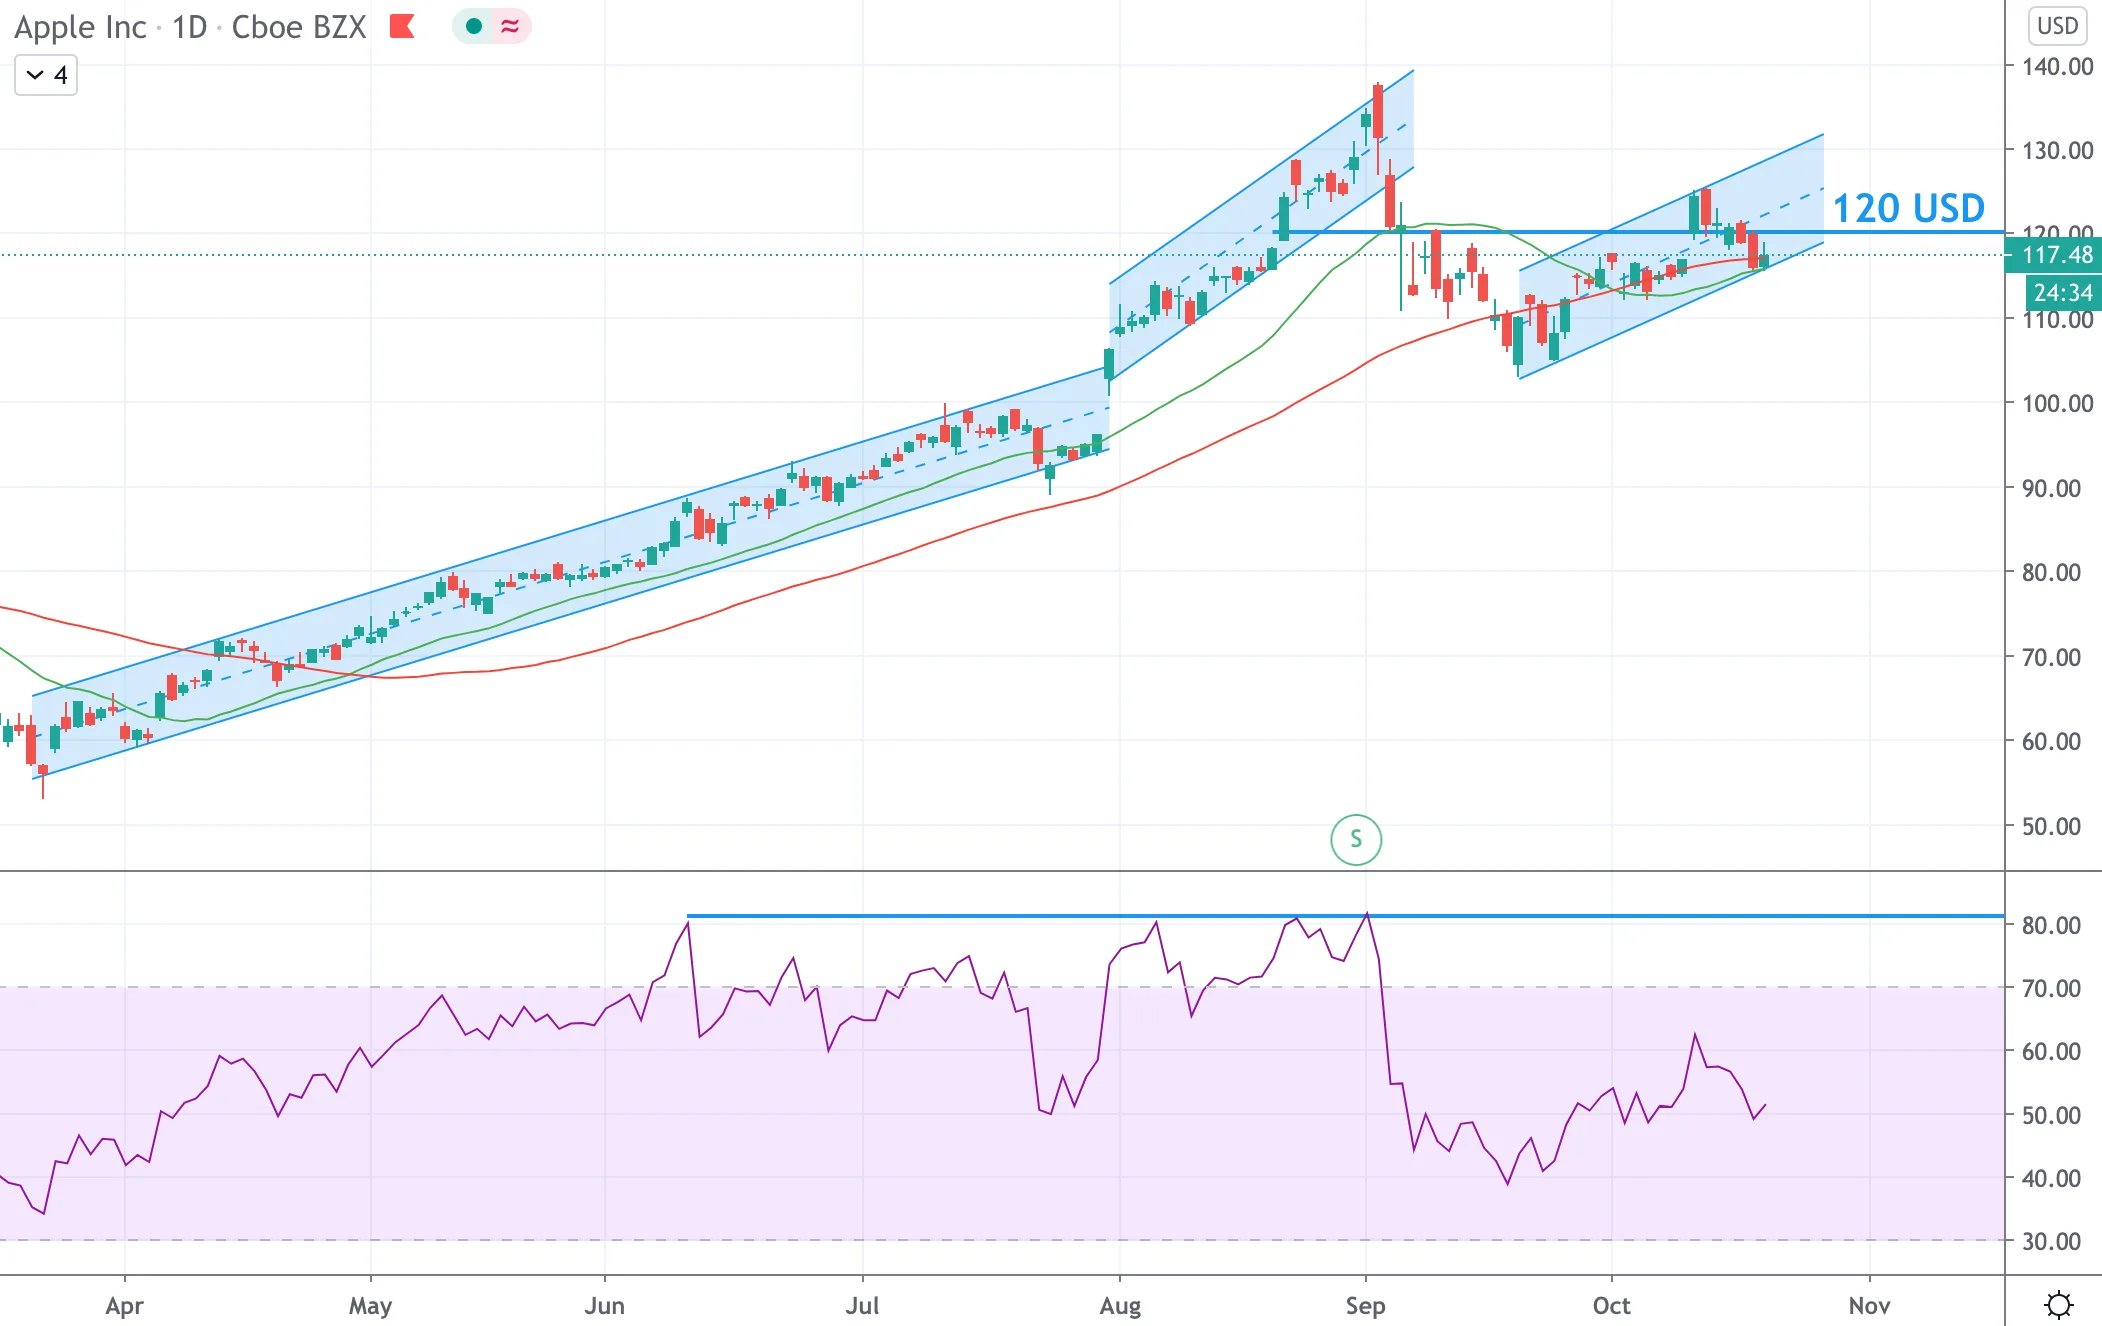This screenshot has height=1326, width=2102.
Task: Click the Nov label on time axis
Action: point(1869,1305)
